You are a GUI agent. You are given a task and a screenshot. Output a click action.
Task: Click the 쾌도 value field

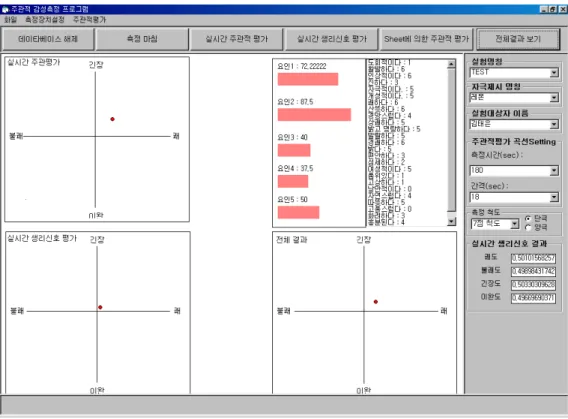coord(533,258)
